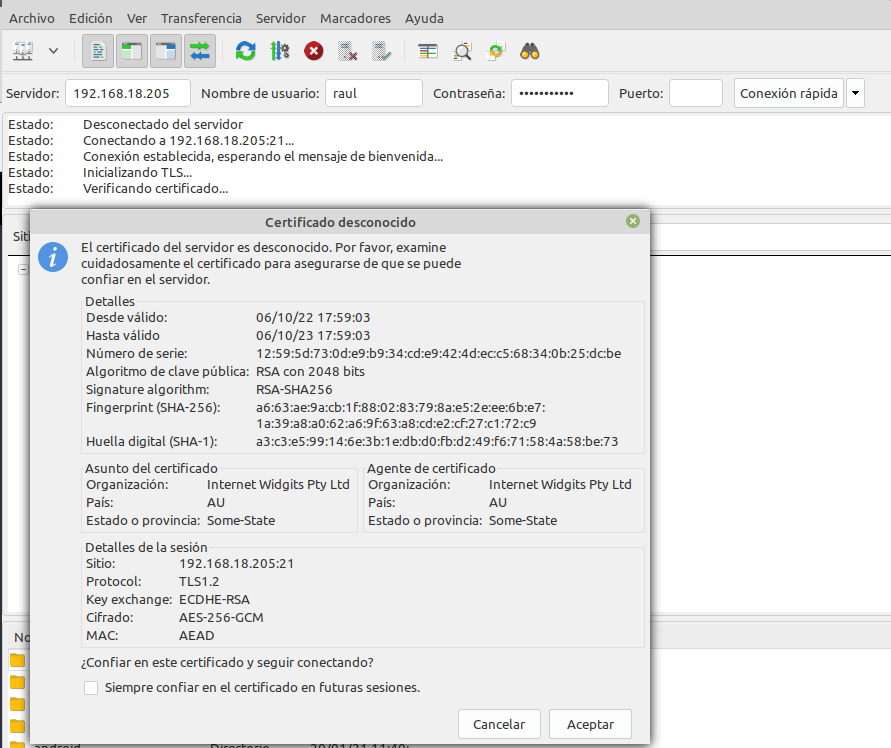Screen dimensions: 891x748
Task: Search for files on the server
Action: point(529,50)
